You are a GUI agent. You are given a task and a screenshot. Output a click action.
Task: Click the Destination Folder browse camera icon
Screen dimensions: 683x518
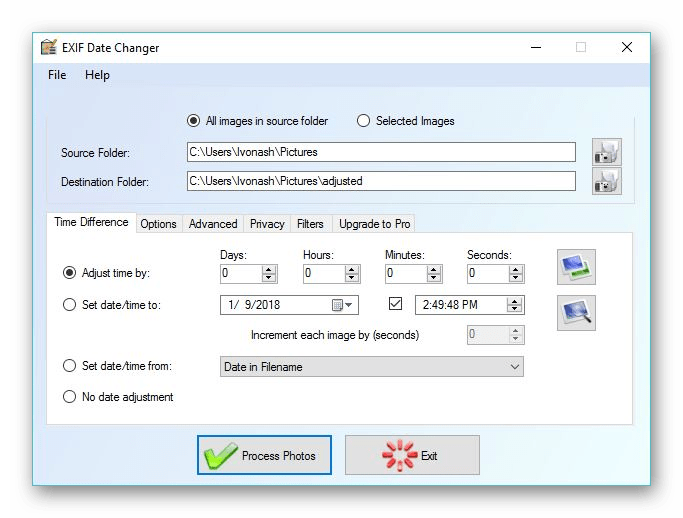point(607,181)
